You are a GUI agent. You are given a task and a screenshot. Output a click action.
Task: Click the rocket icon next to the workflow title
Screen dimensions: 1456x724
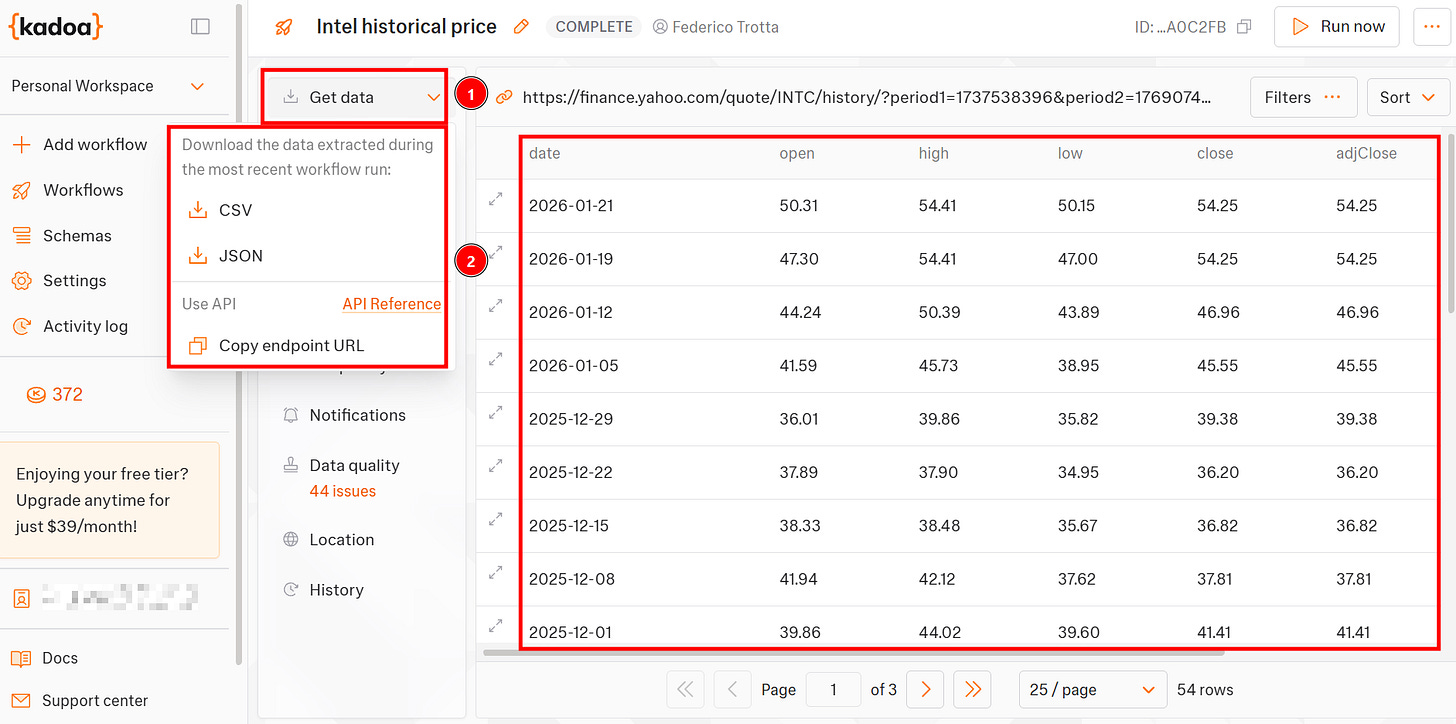pos(284,27)
